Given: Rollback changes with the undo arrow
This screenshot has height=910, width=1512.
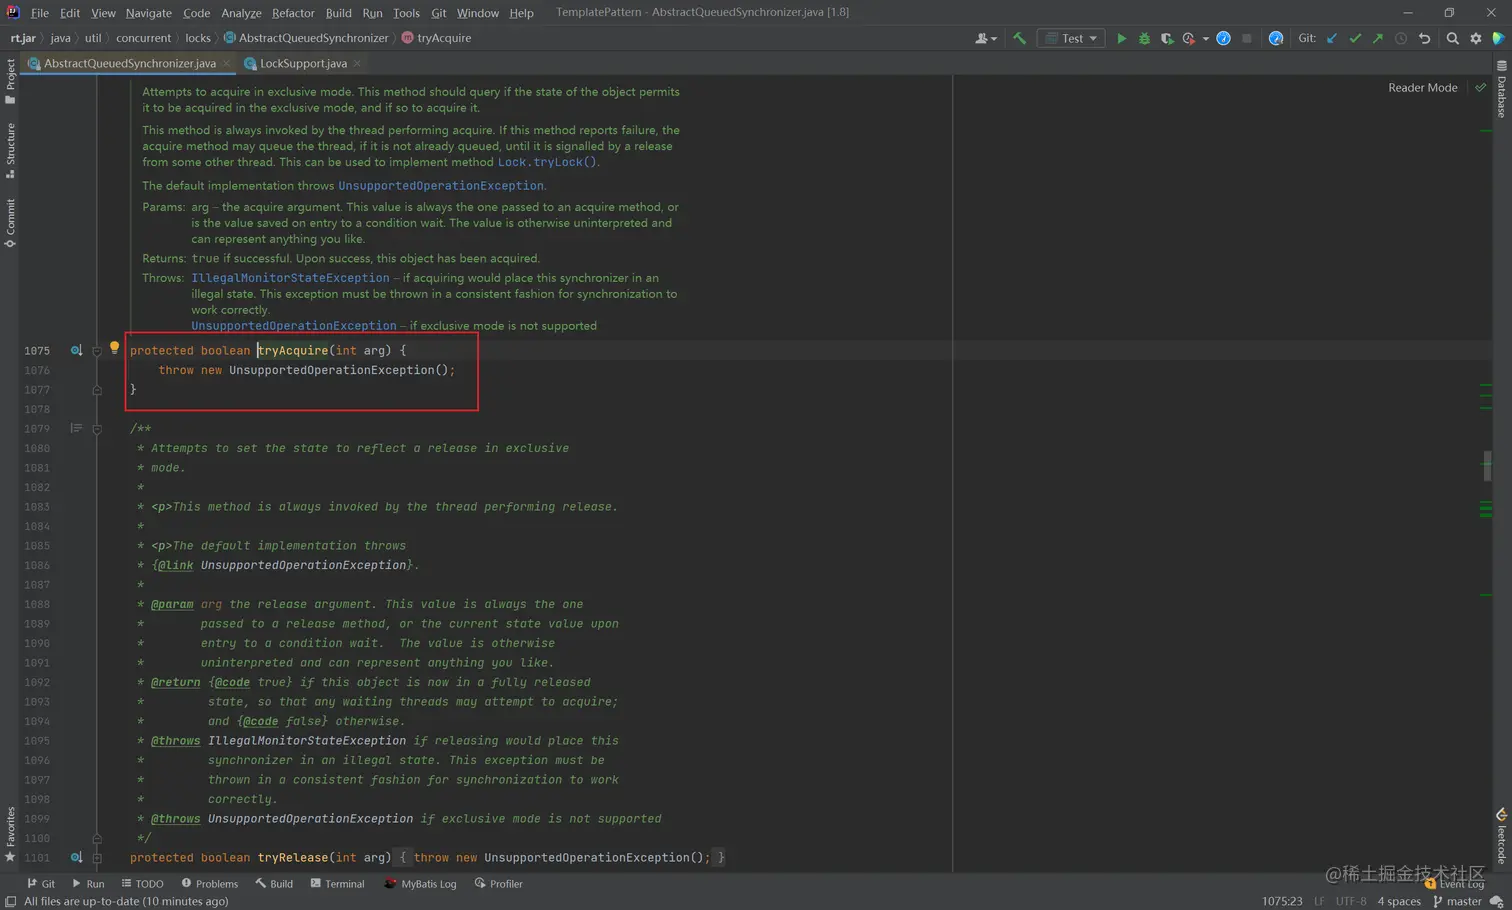Looking at the screenshot, I should click(1424, 38).
